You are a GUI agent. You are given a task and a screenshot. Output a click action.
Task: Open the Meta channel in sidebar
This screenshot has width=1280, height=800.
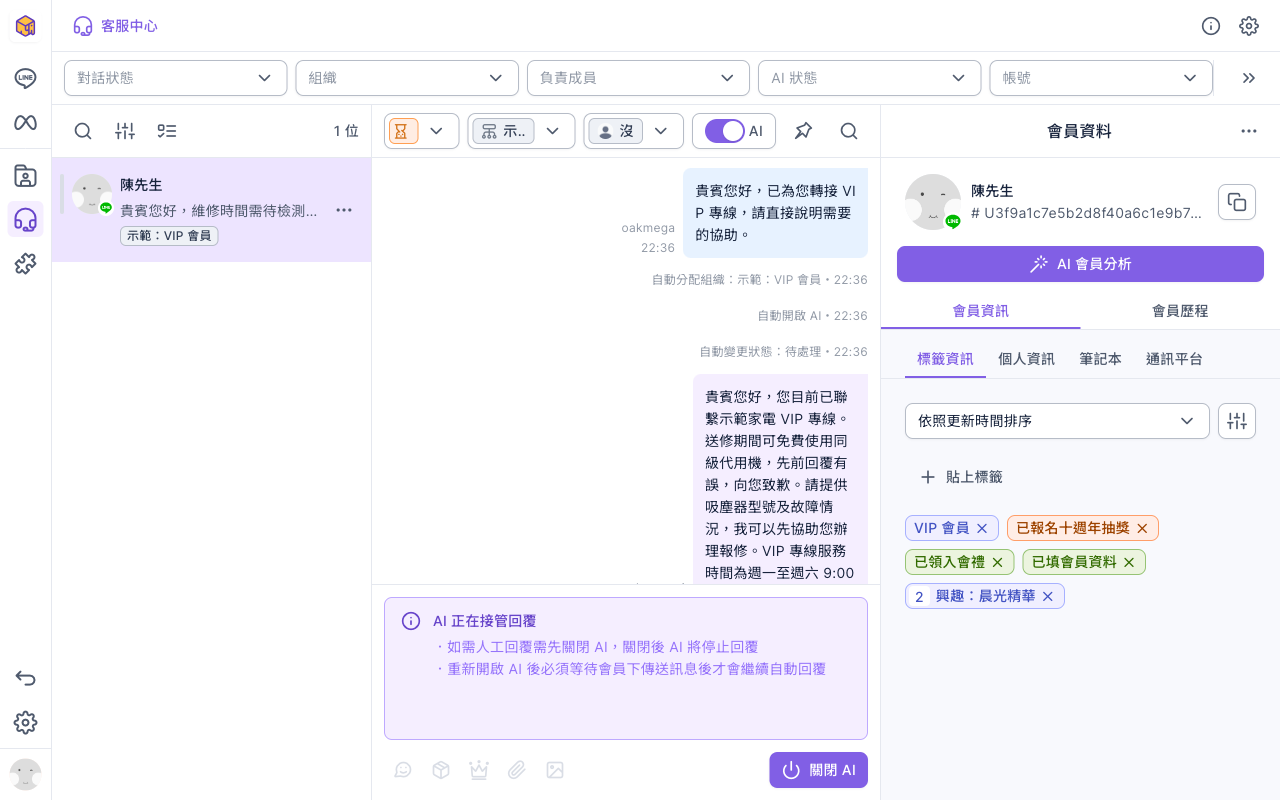[x=25, y=123]
